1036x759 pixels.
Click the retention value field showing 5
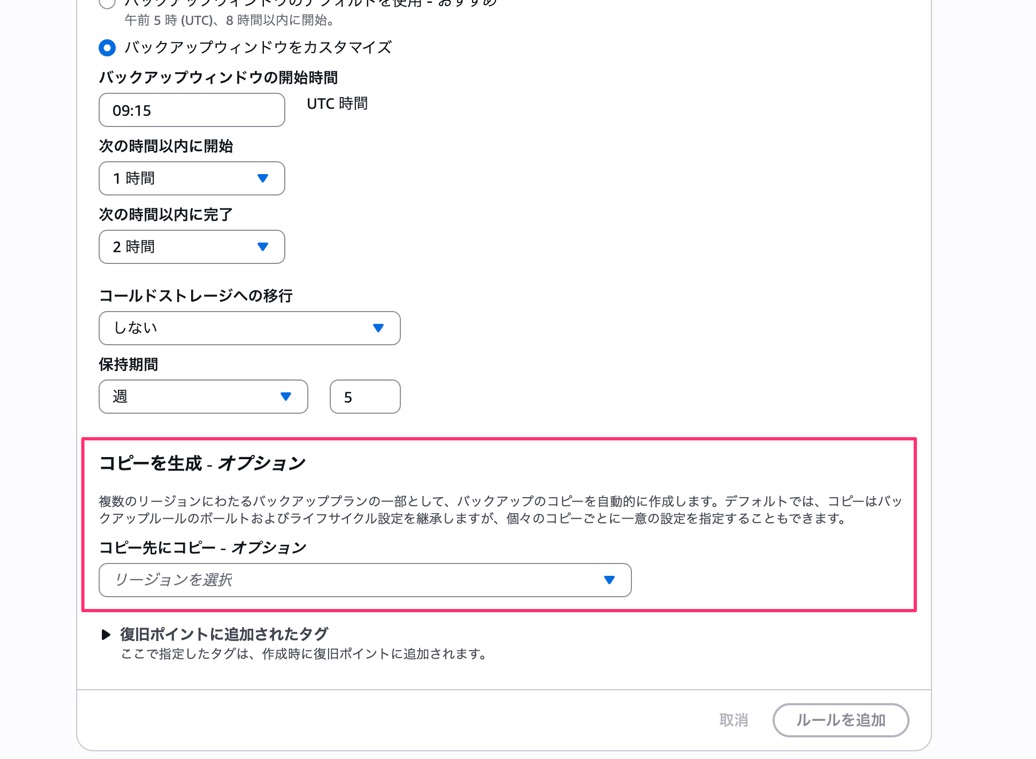click(x=365, y=396)
